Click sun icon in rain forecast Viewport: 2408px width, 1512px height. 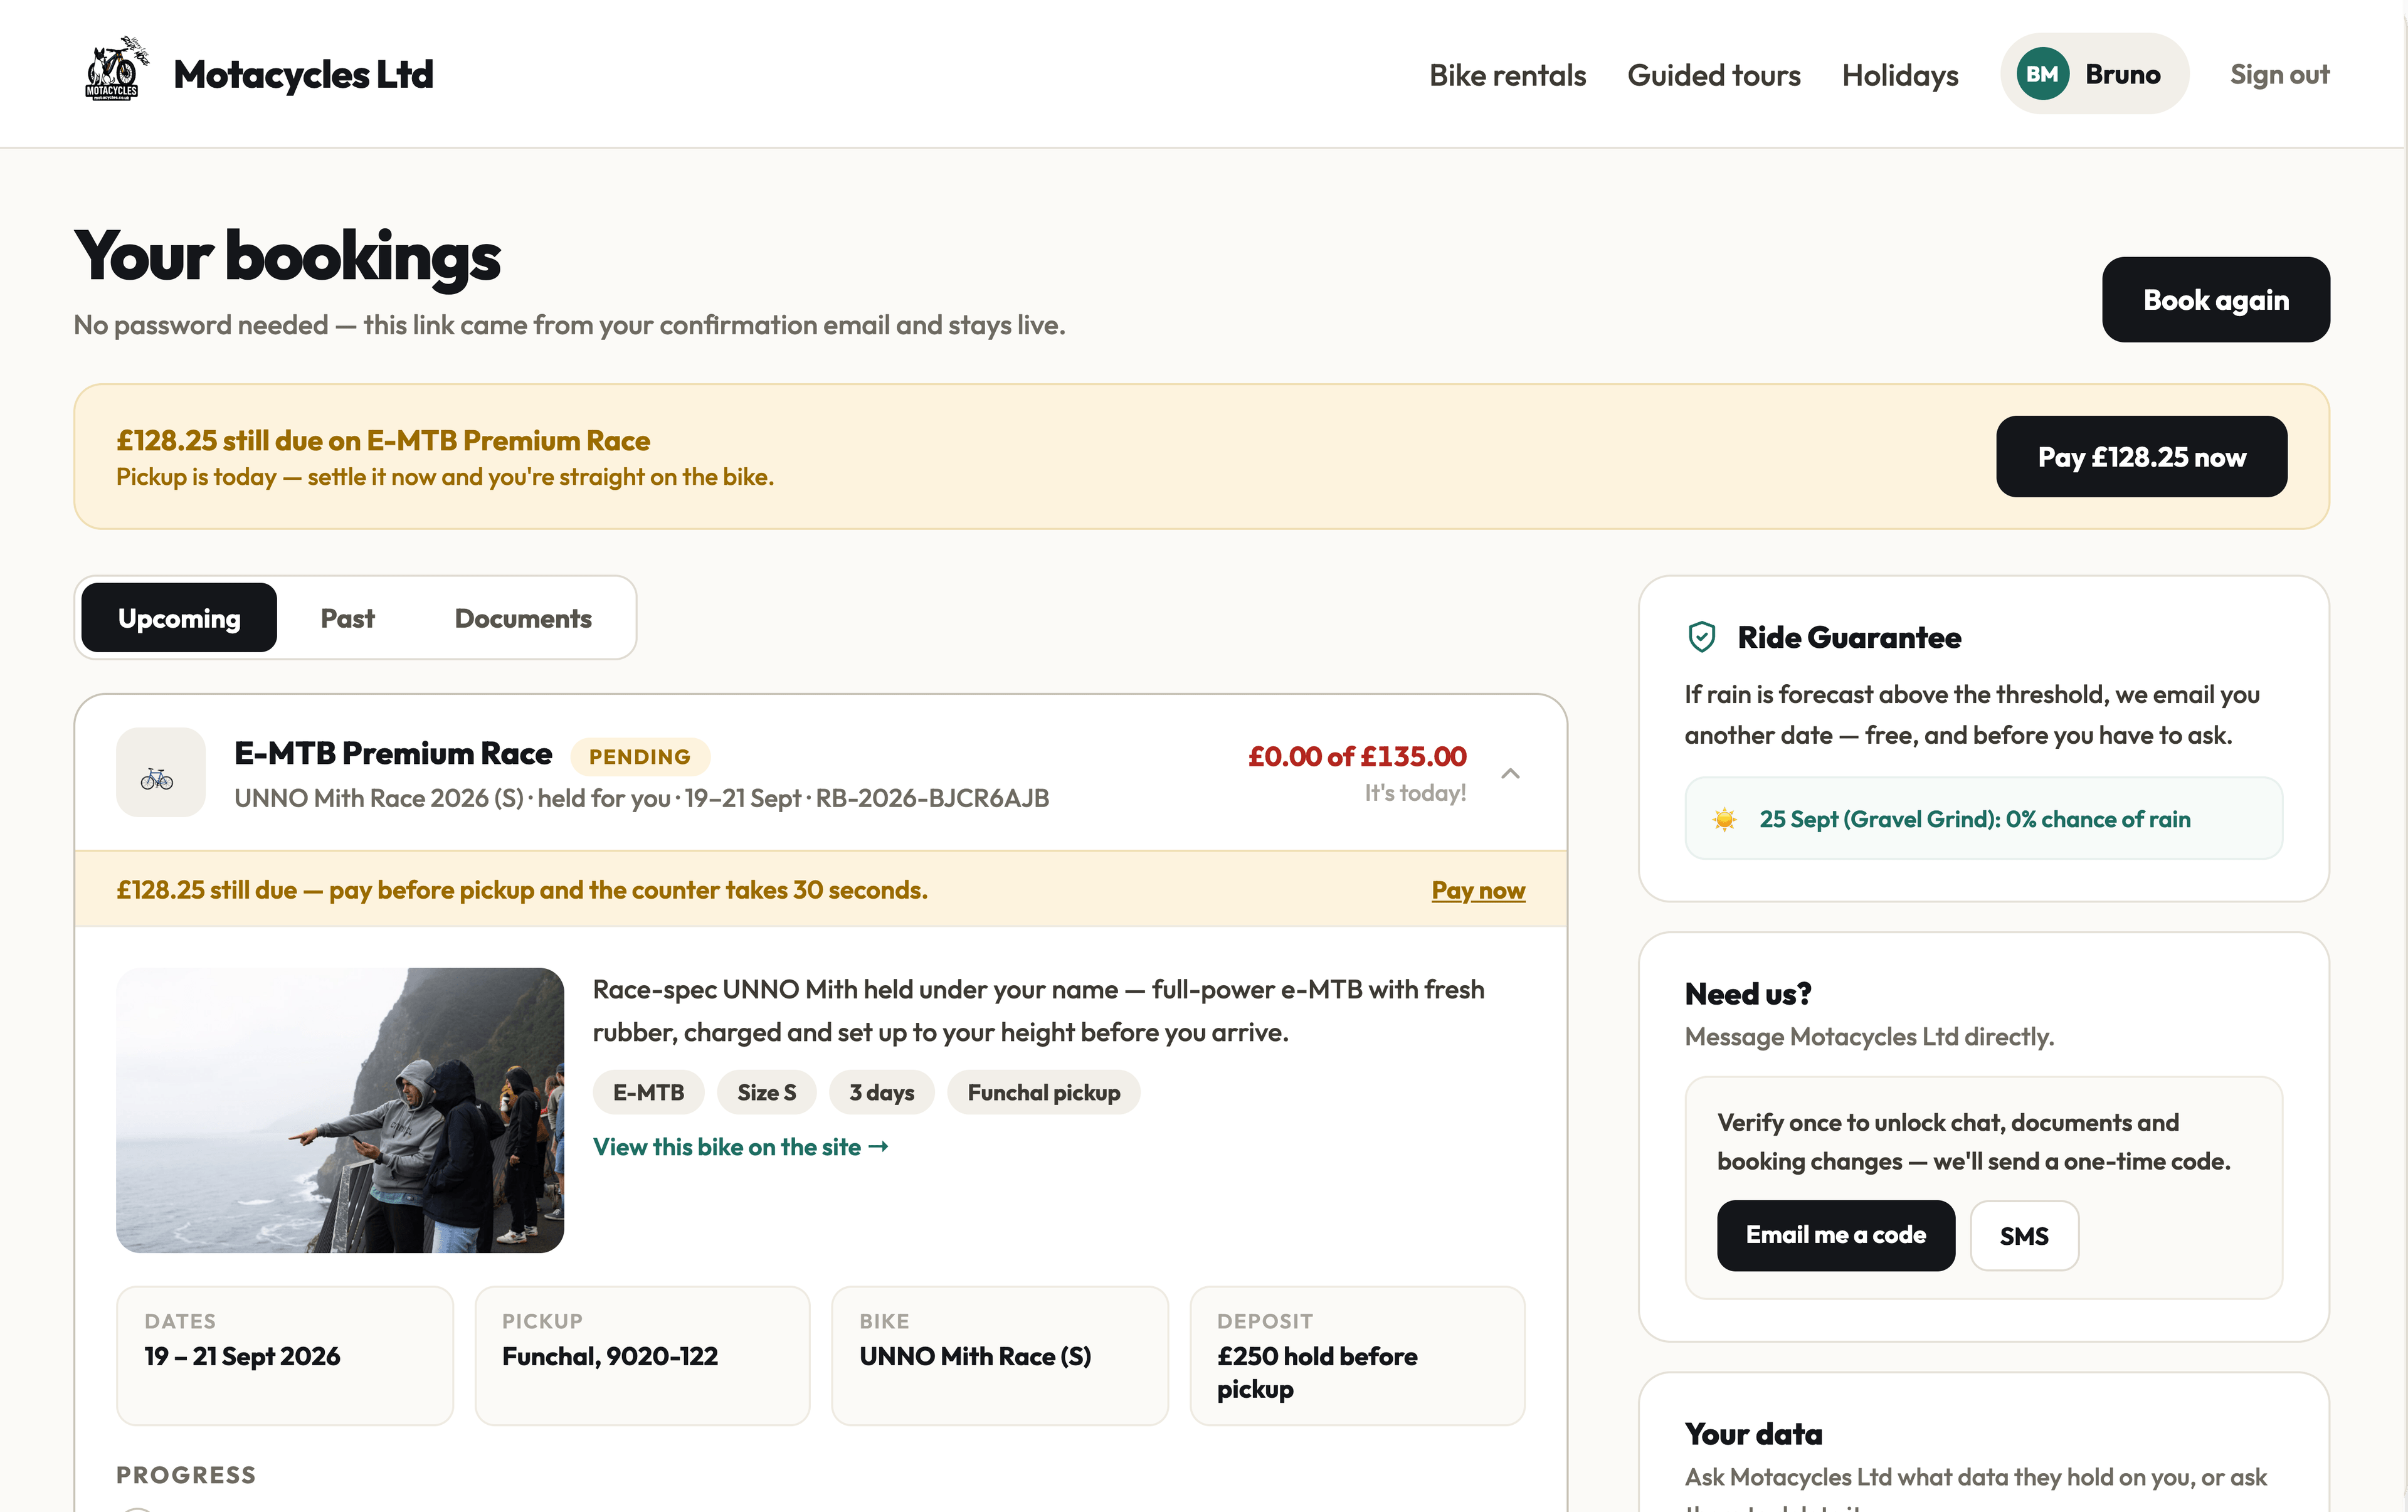[x=1724, y=819]
